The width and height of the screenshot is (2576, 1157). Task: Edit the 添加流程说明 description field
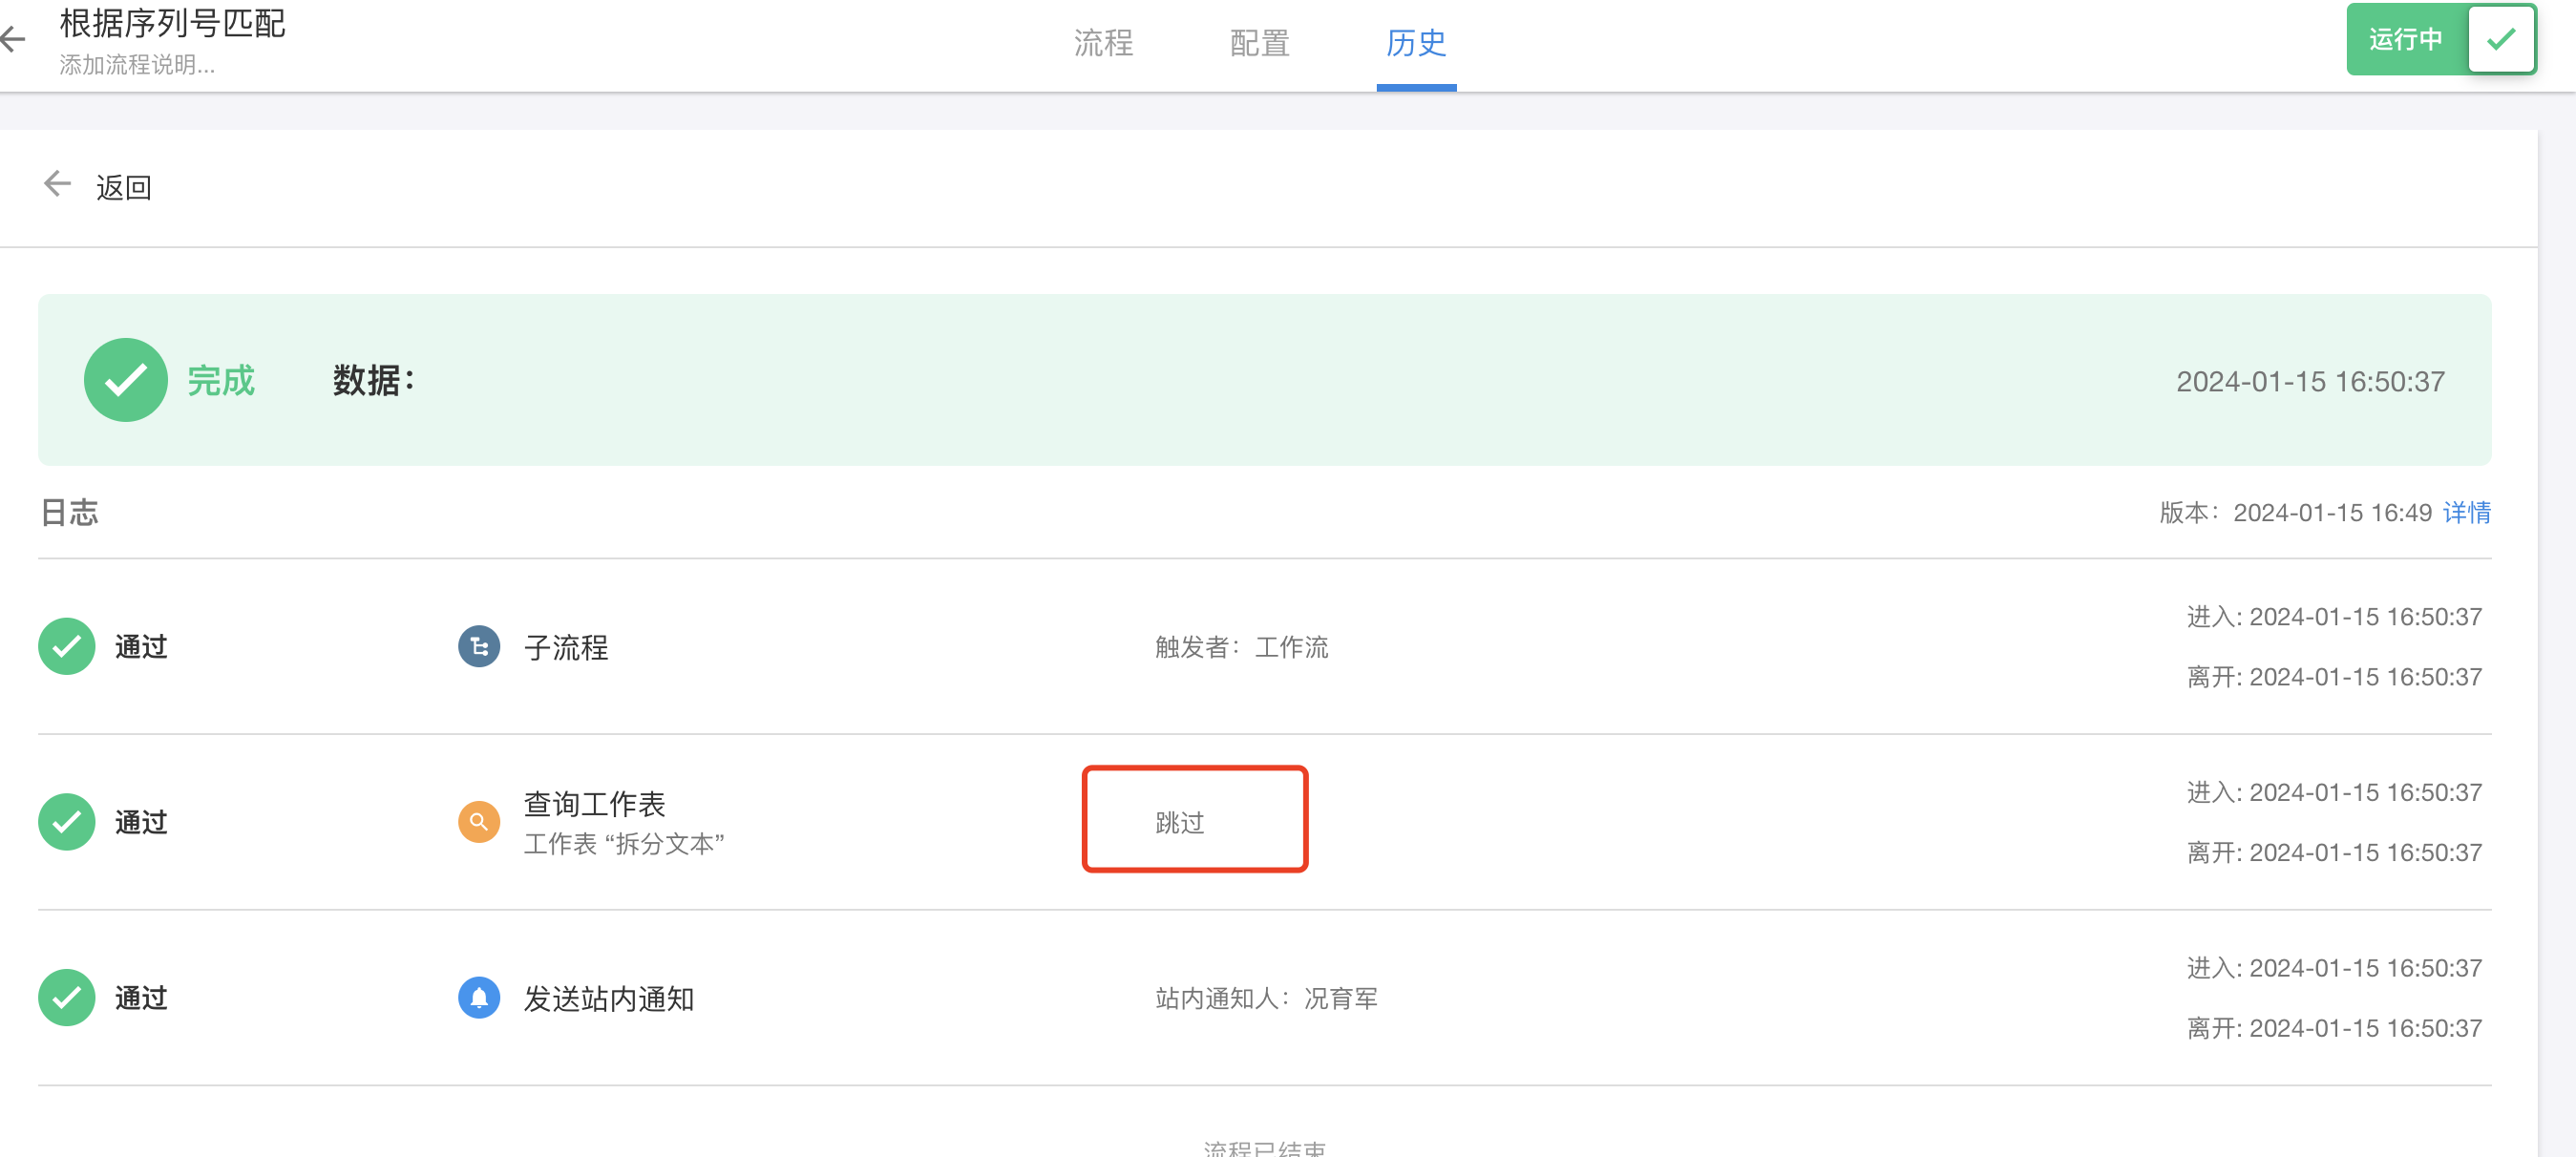coord(137,66)
